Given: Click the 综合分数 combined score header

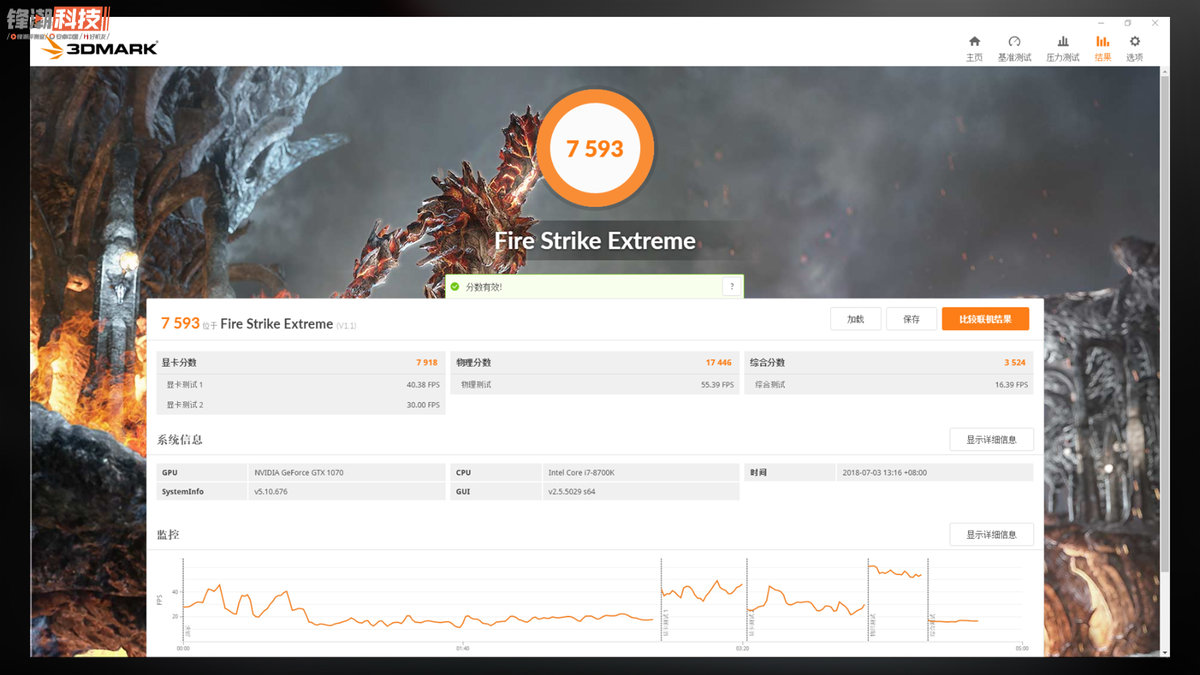Looking at the screenshot, I should pyautogui.click(x=768, y=363).
